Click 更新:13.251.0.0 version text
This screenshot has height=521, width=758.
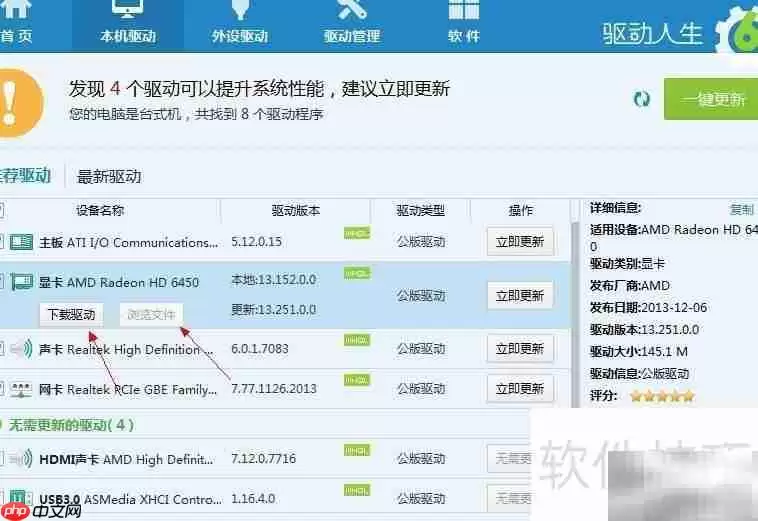274,310
